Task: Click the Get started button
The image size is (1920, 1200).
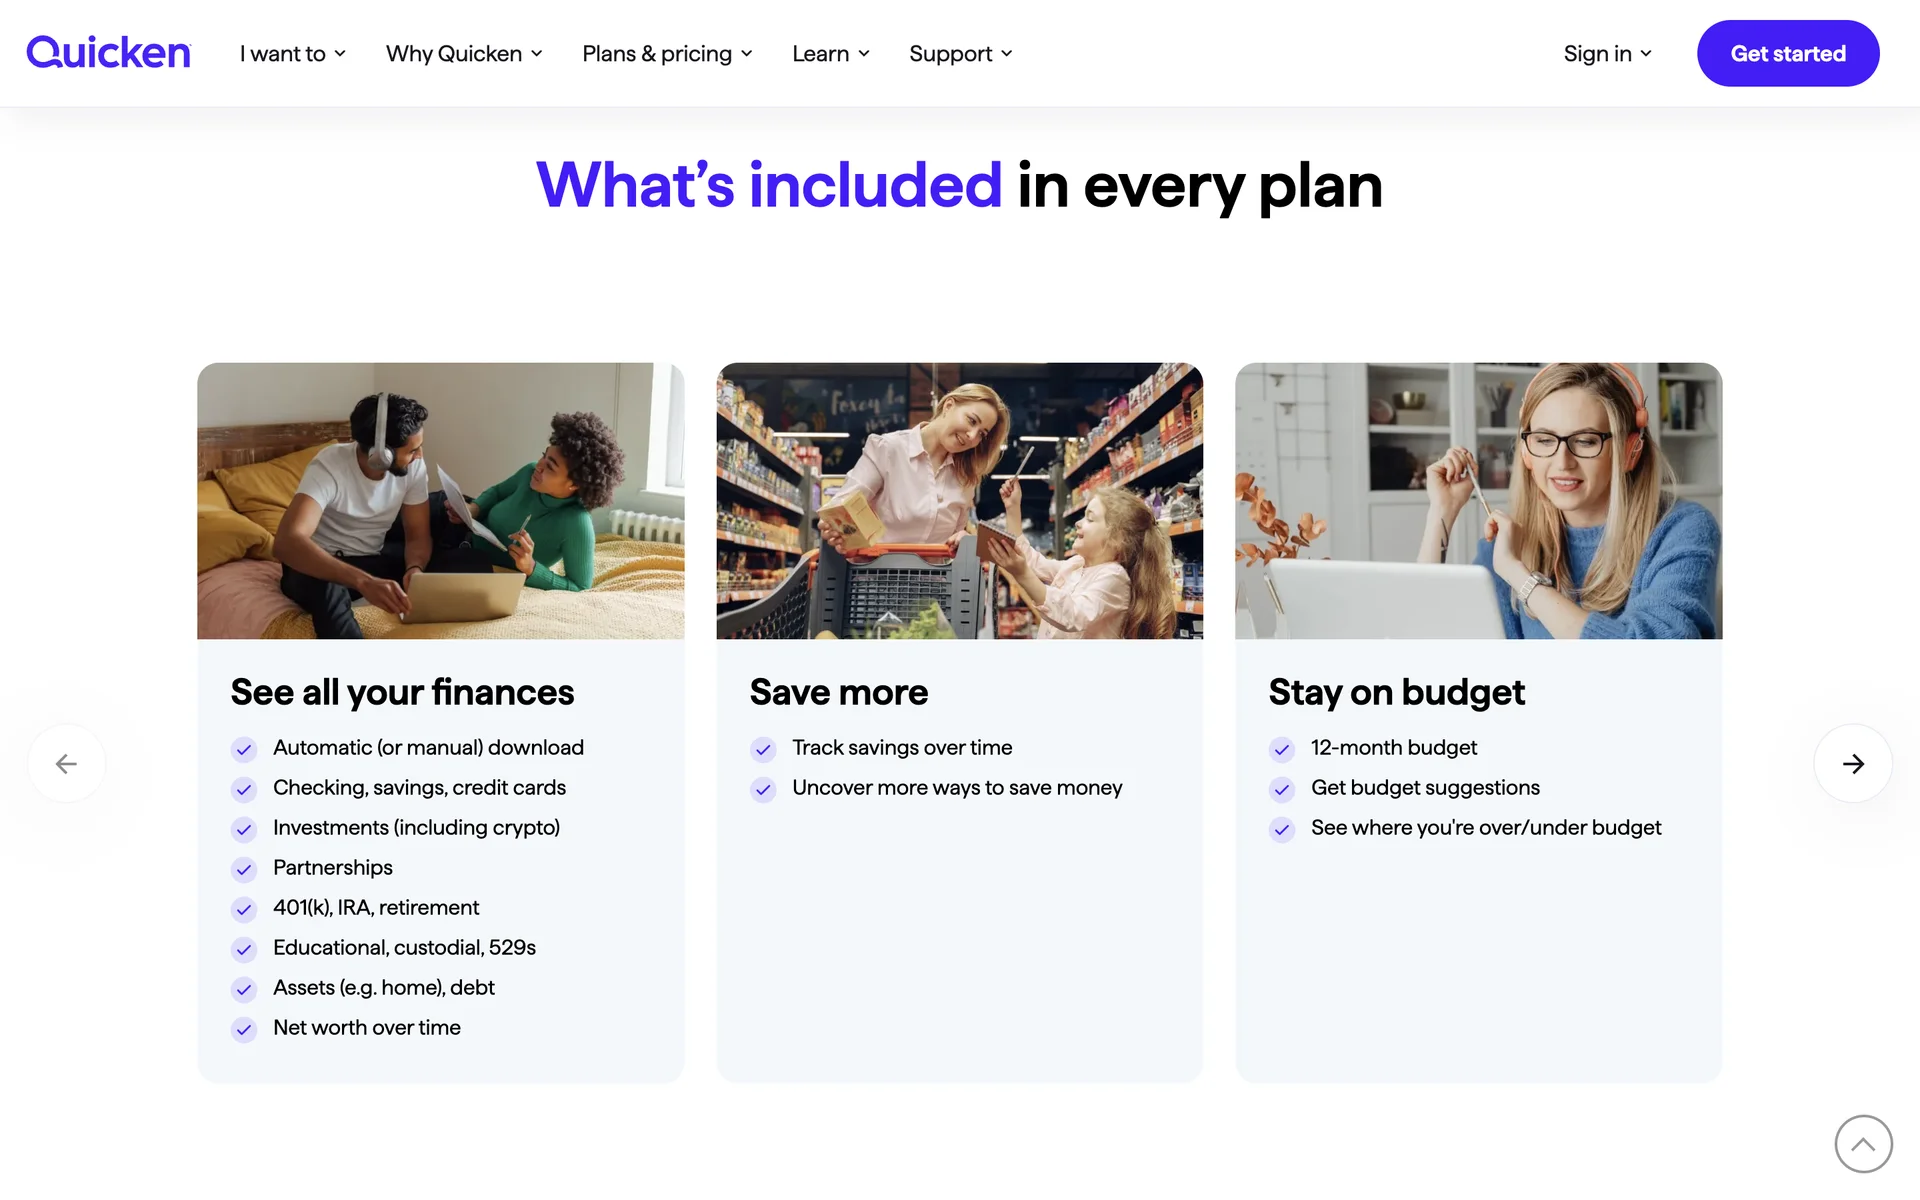Action: coord(1788,53)
